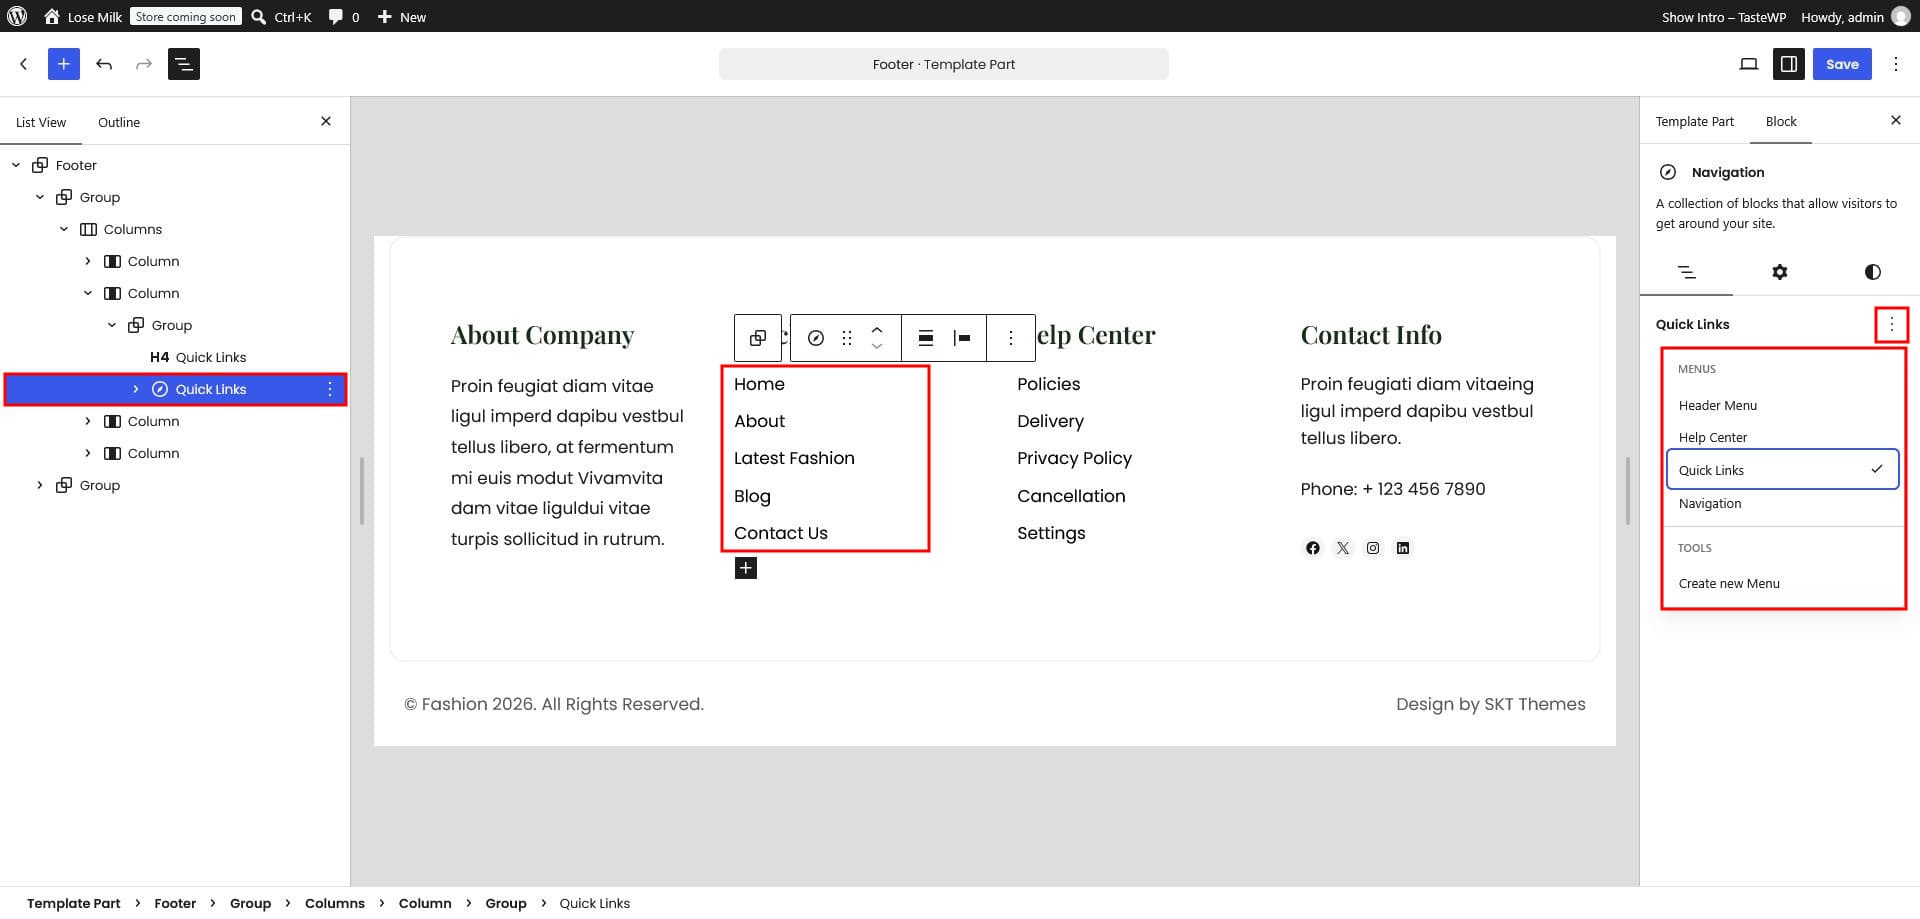Screen dimensions: 1920x919
Task: Click Create new Menu
Action: [x=1783, y=583]
